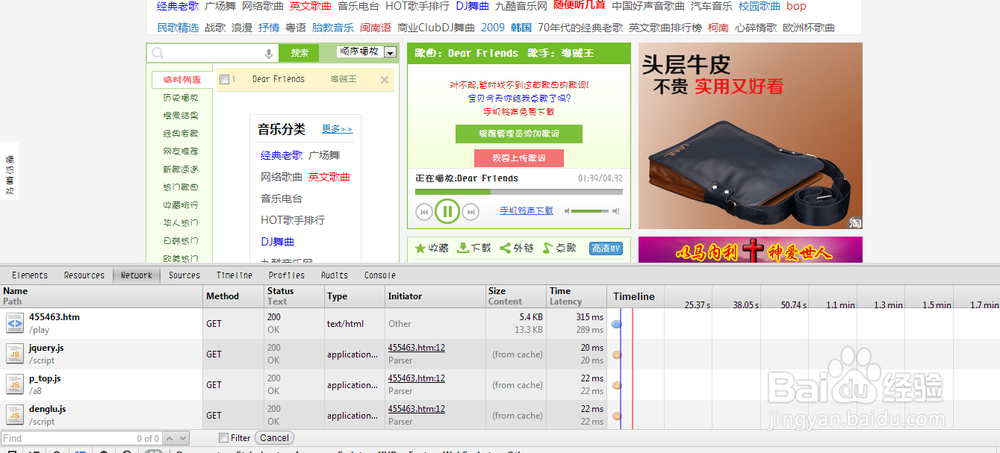Click the JS file icon for jquery.js
The height and width of the screenshot is (453, 1000).
pos(15,354)
